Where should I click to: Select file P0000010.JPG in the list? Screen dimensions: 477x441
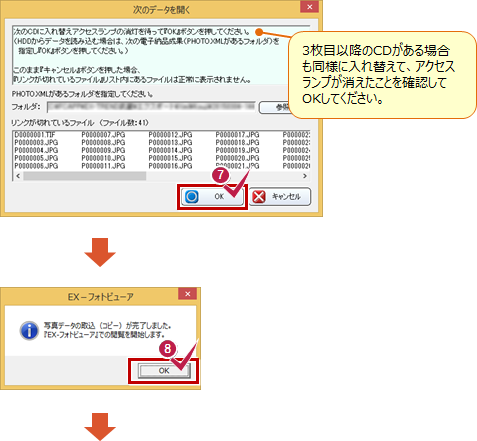(x=103, y=158)
